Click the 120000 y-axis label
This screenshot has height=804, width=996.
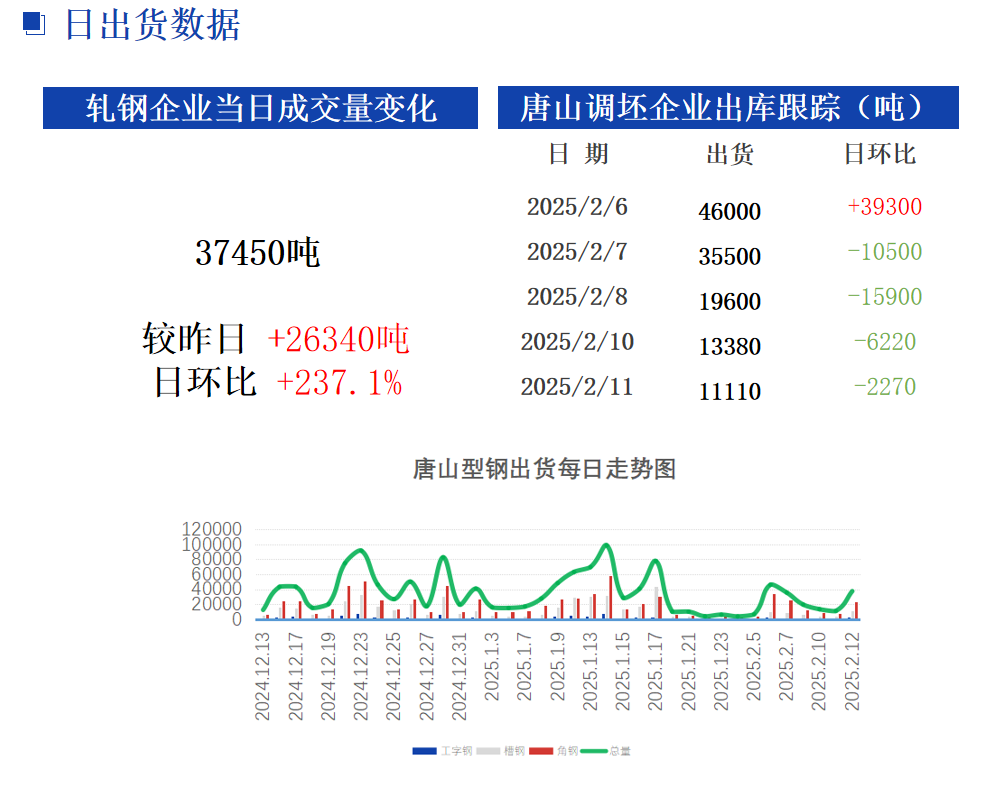(211, 529)
